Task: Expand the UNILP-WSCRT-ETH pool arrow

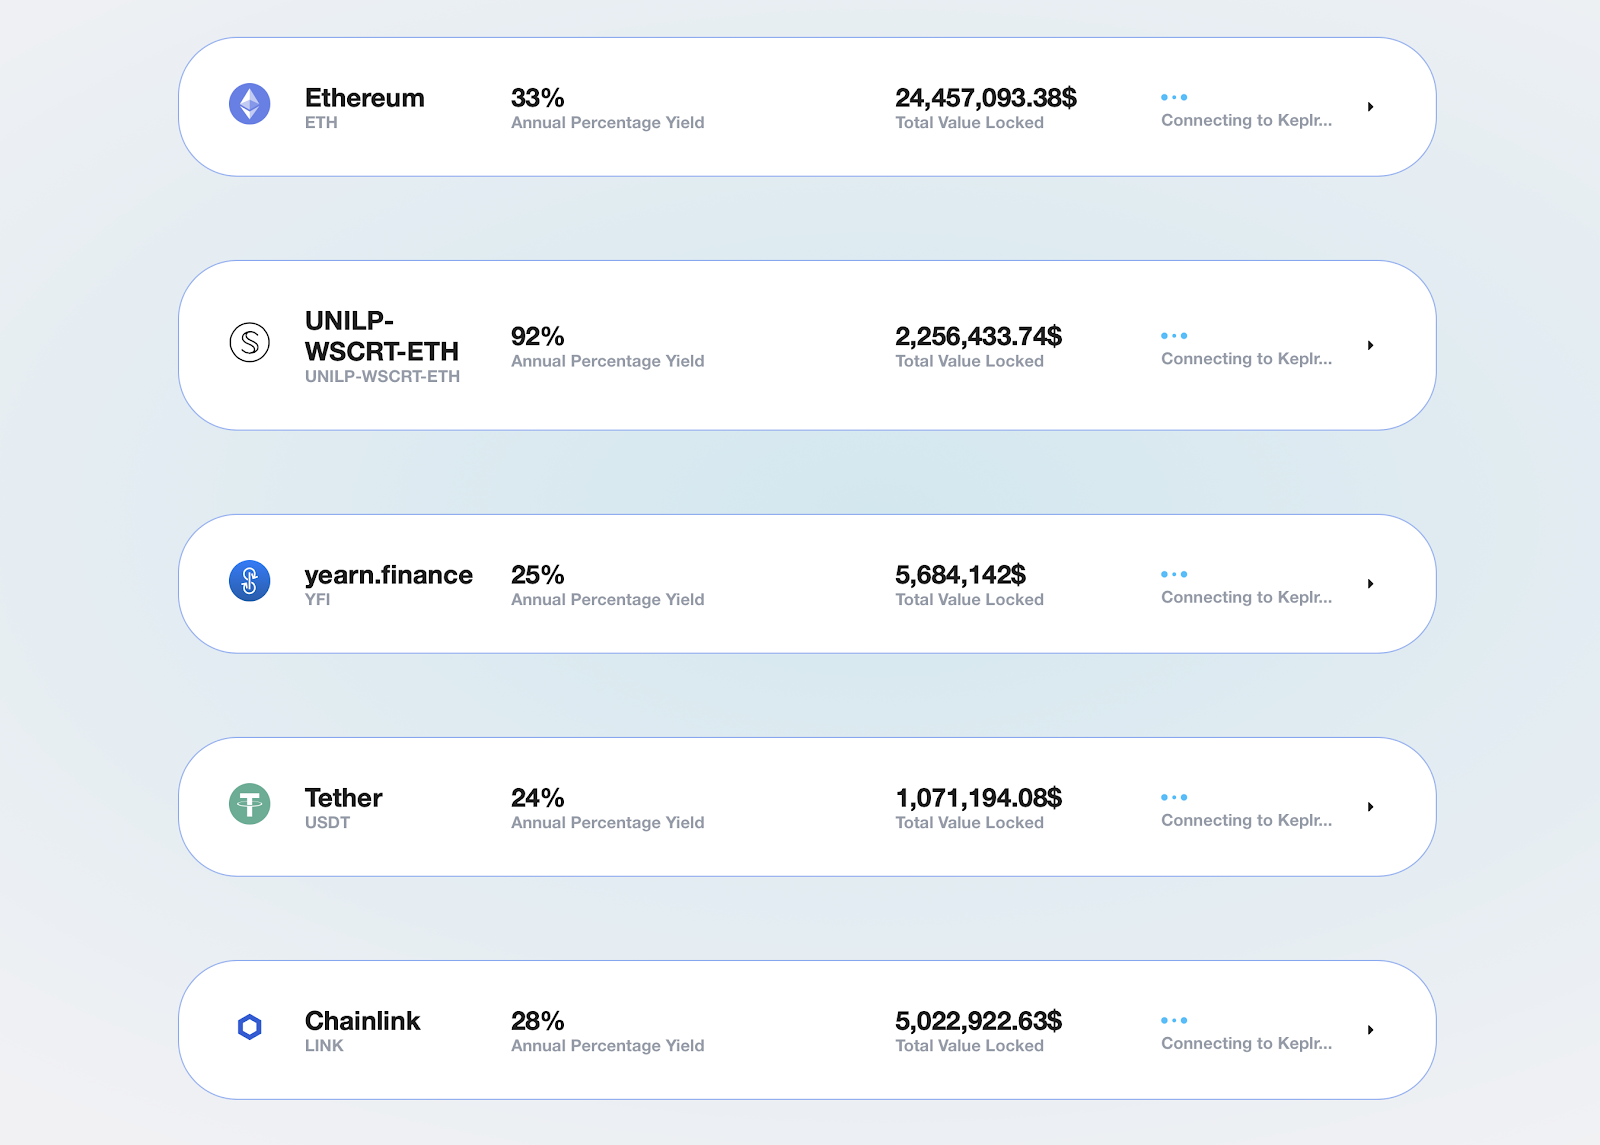Action: [1371, 345]
